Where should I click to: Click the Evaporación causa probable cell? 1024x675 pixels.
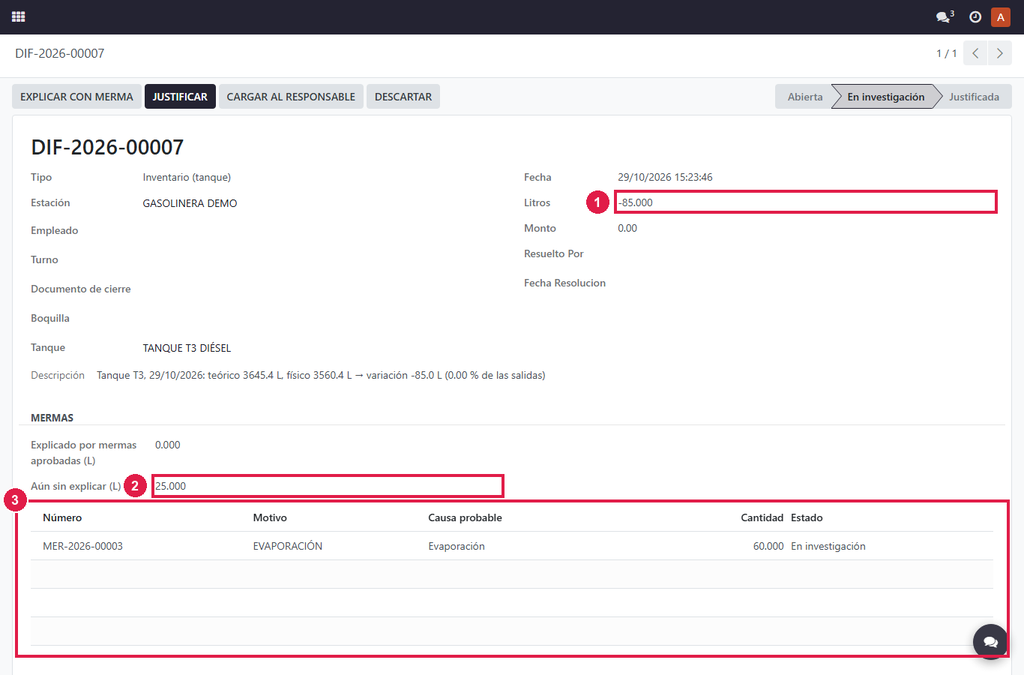click(456, 546)
